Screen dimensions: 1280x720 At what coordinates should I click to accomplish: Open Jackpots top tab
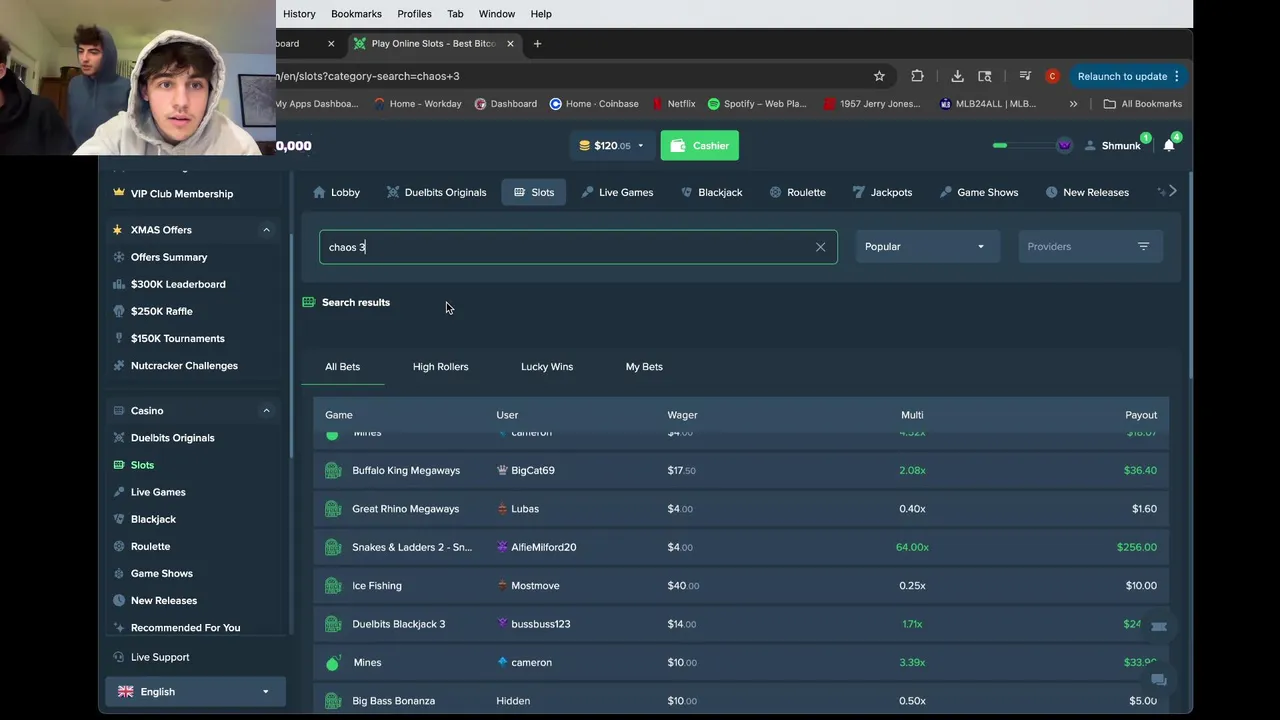(882, 192)
